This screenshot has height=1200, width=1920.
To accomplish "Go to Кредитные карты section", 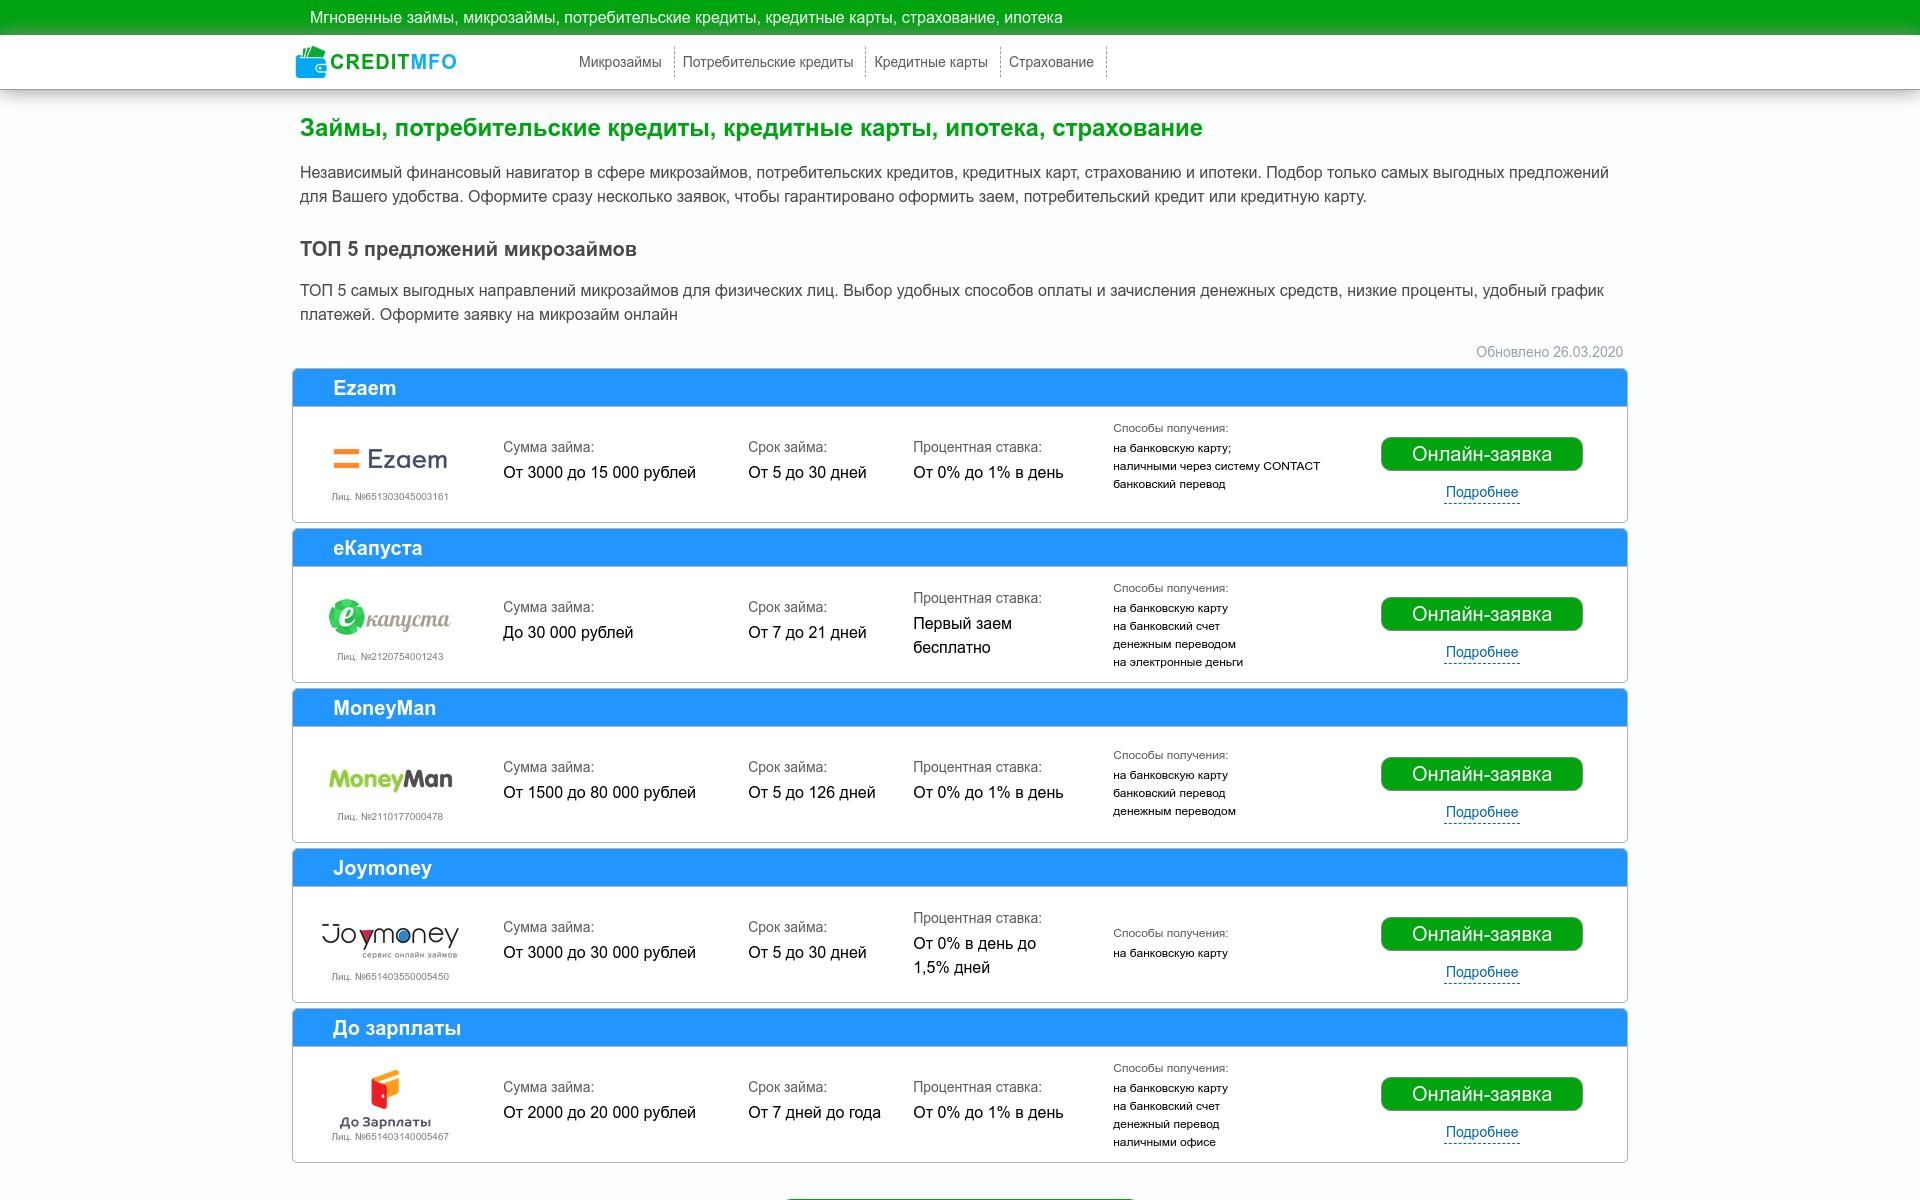I will point(931,62).
